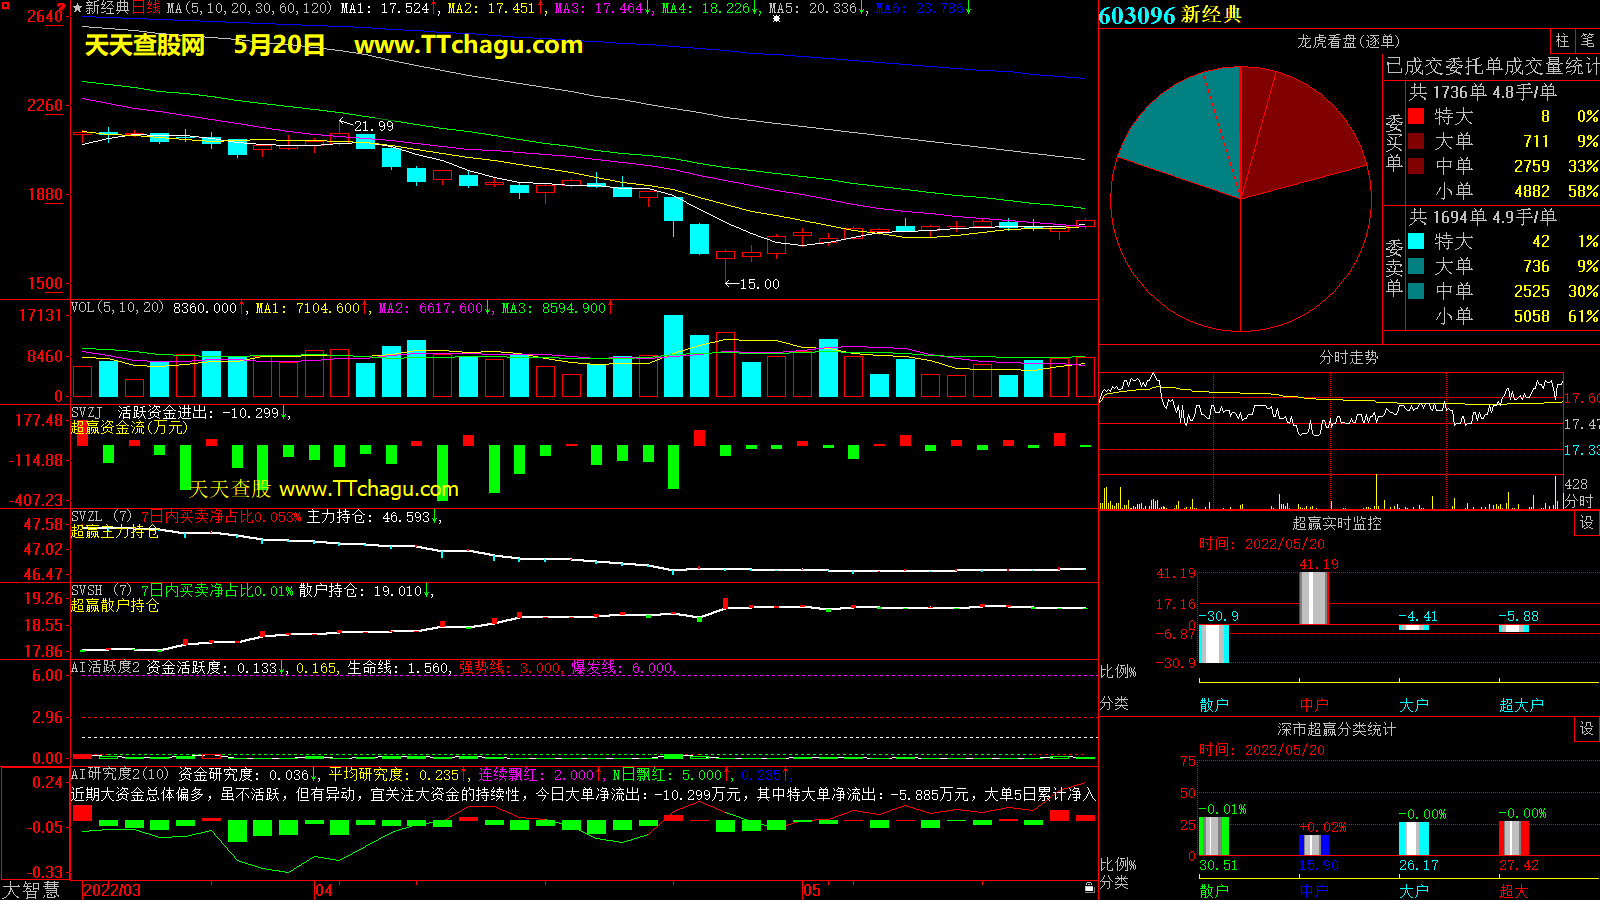Select 日线 period label on chart header

(146, 8)
